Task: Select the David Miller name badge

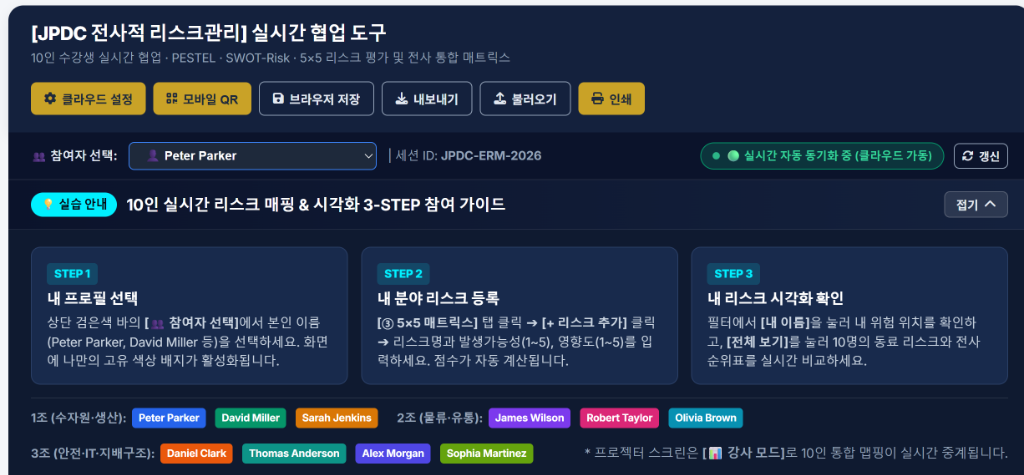Action: coord(251,418)
